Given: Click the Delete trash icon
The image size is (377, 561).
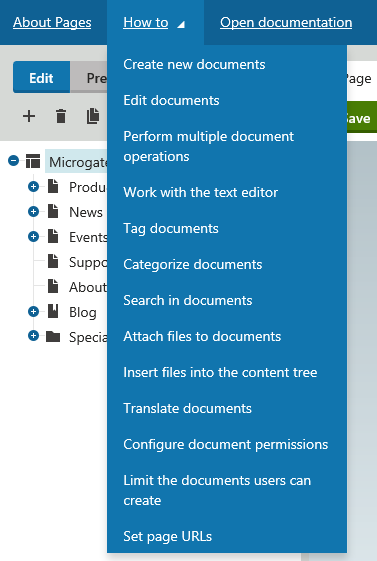Looking at the screenshot, I should 61,116.
